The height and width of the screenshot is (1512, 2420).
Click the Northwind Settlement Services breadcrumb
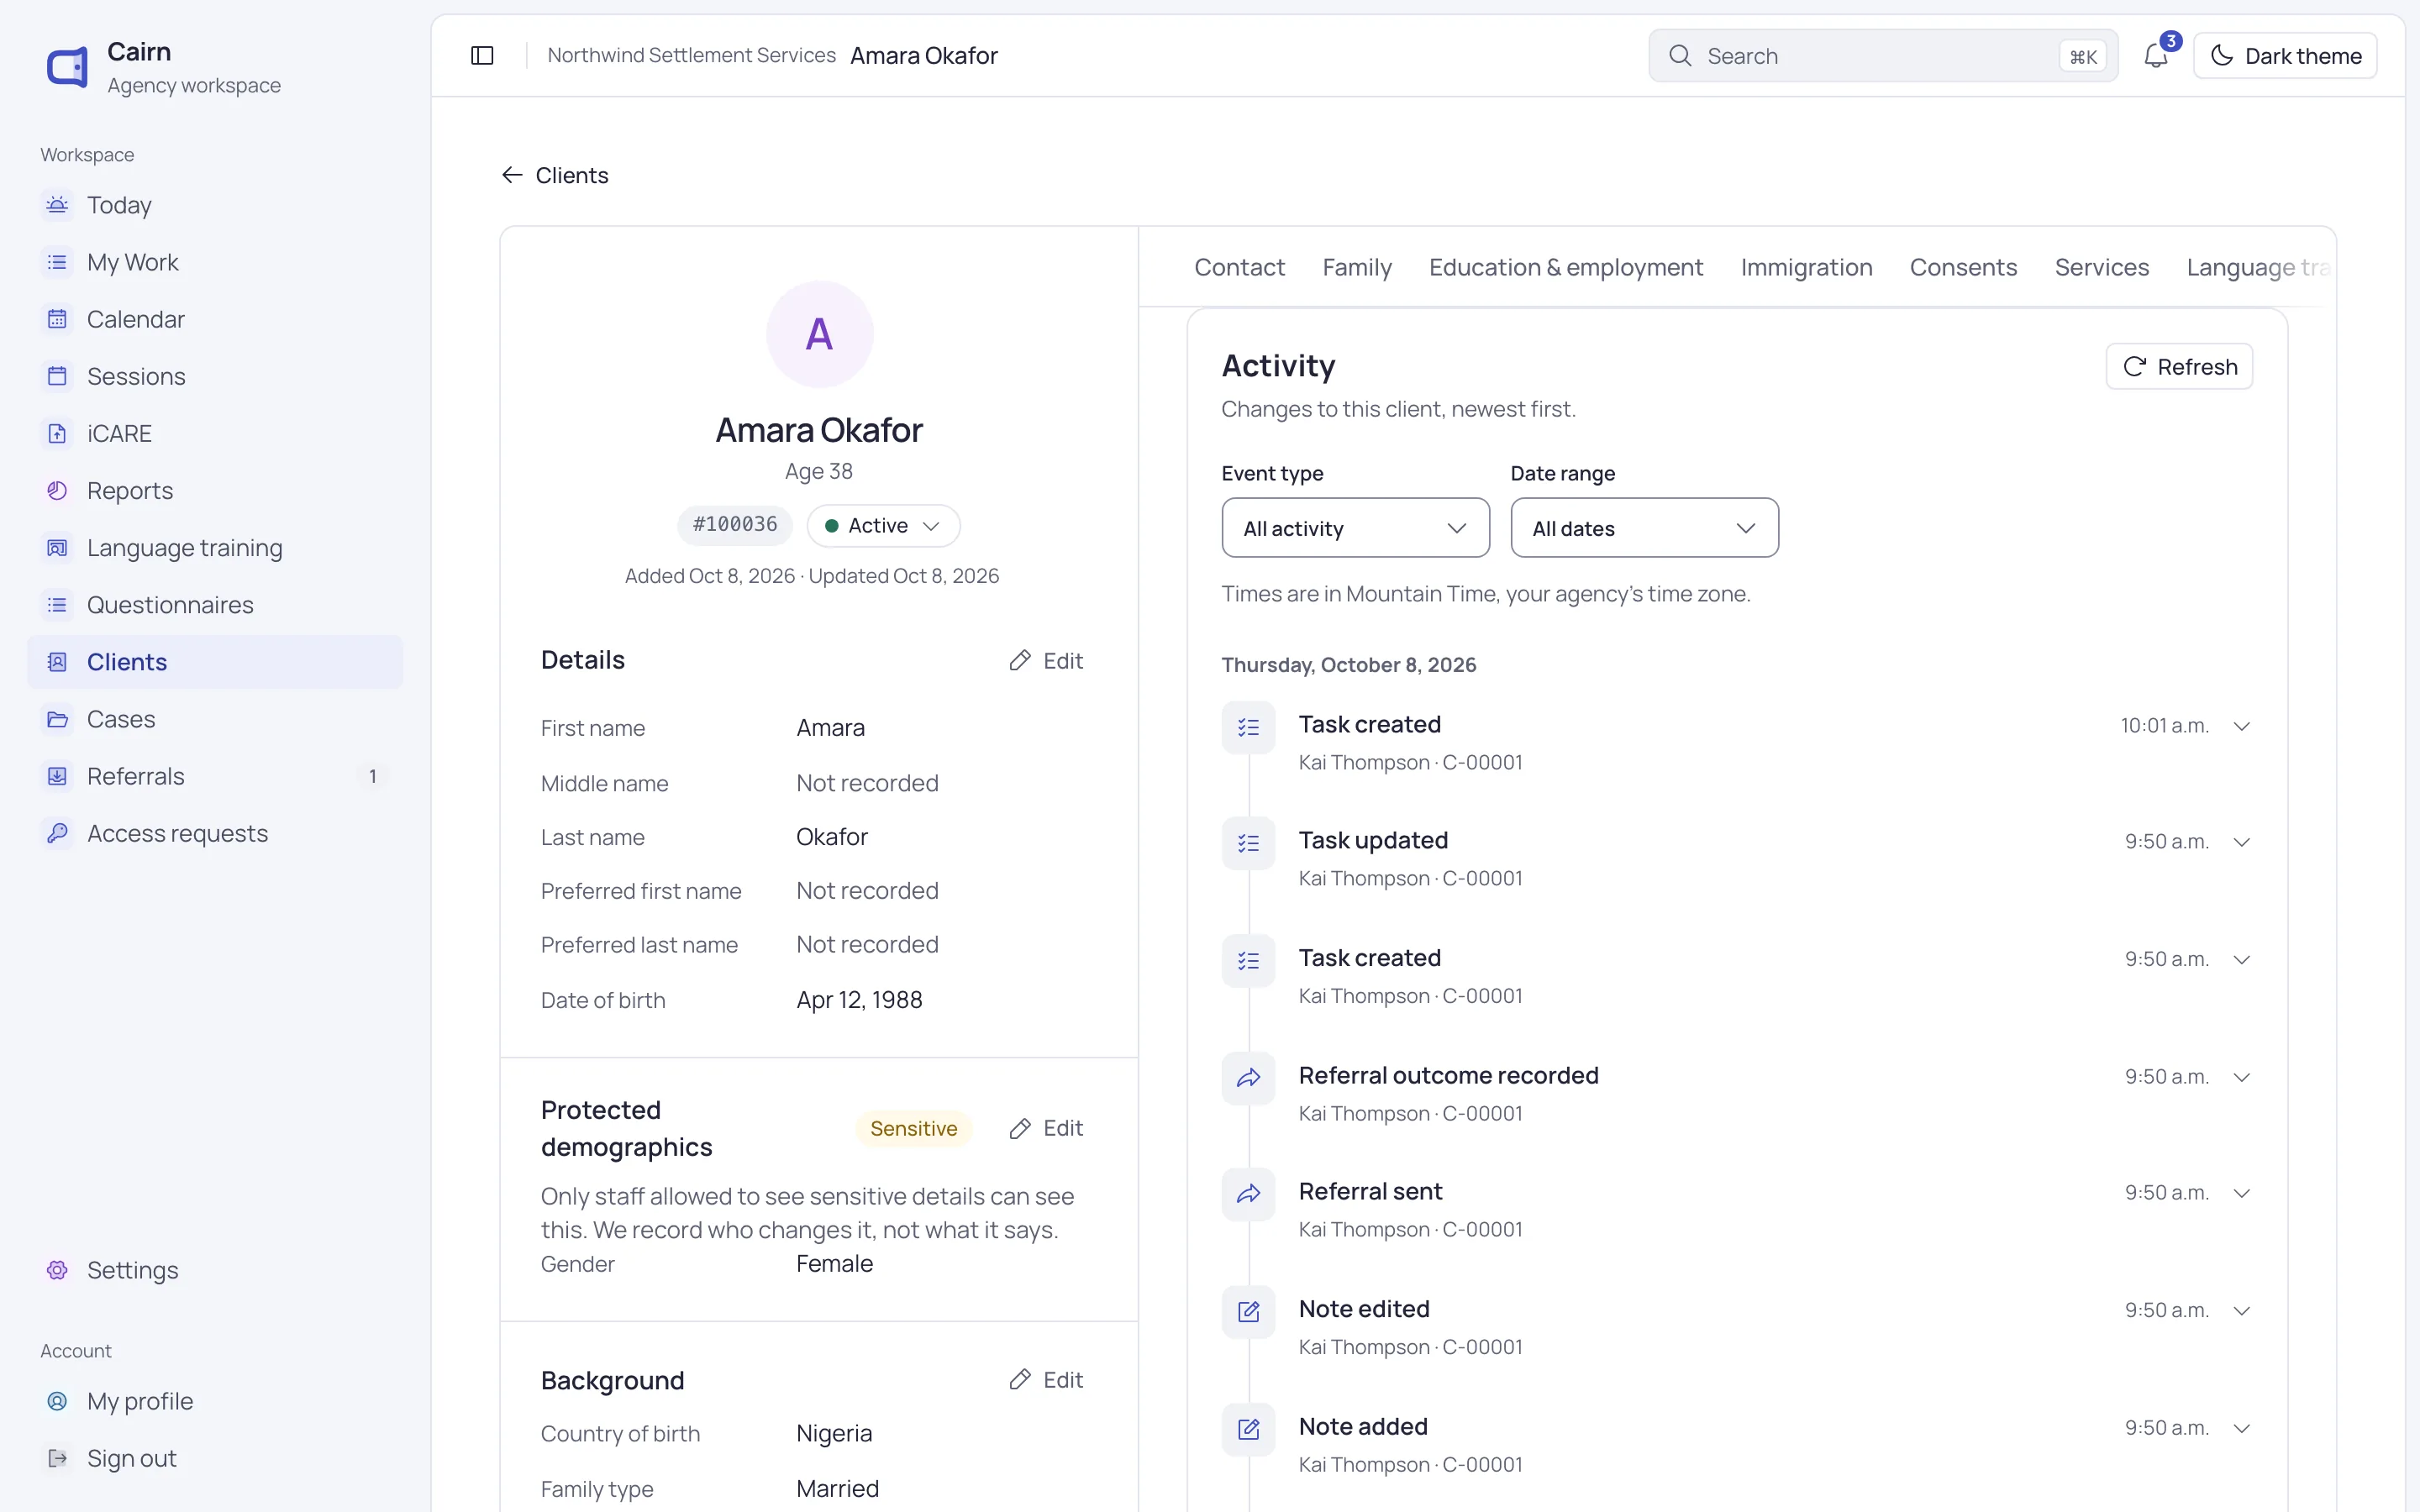(691, 56)
